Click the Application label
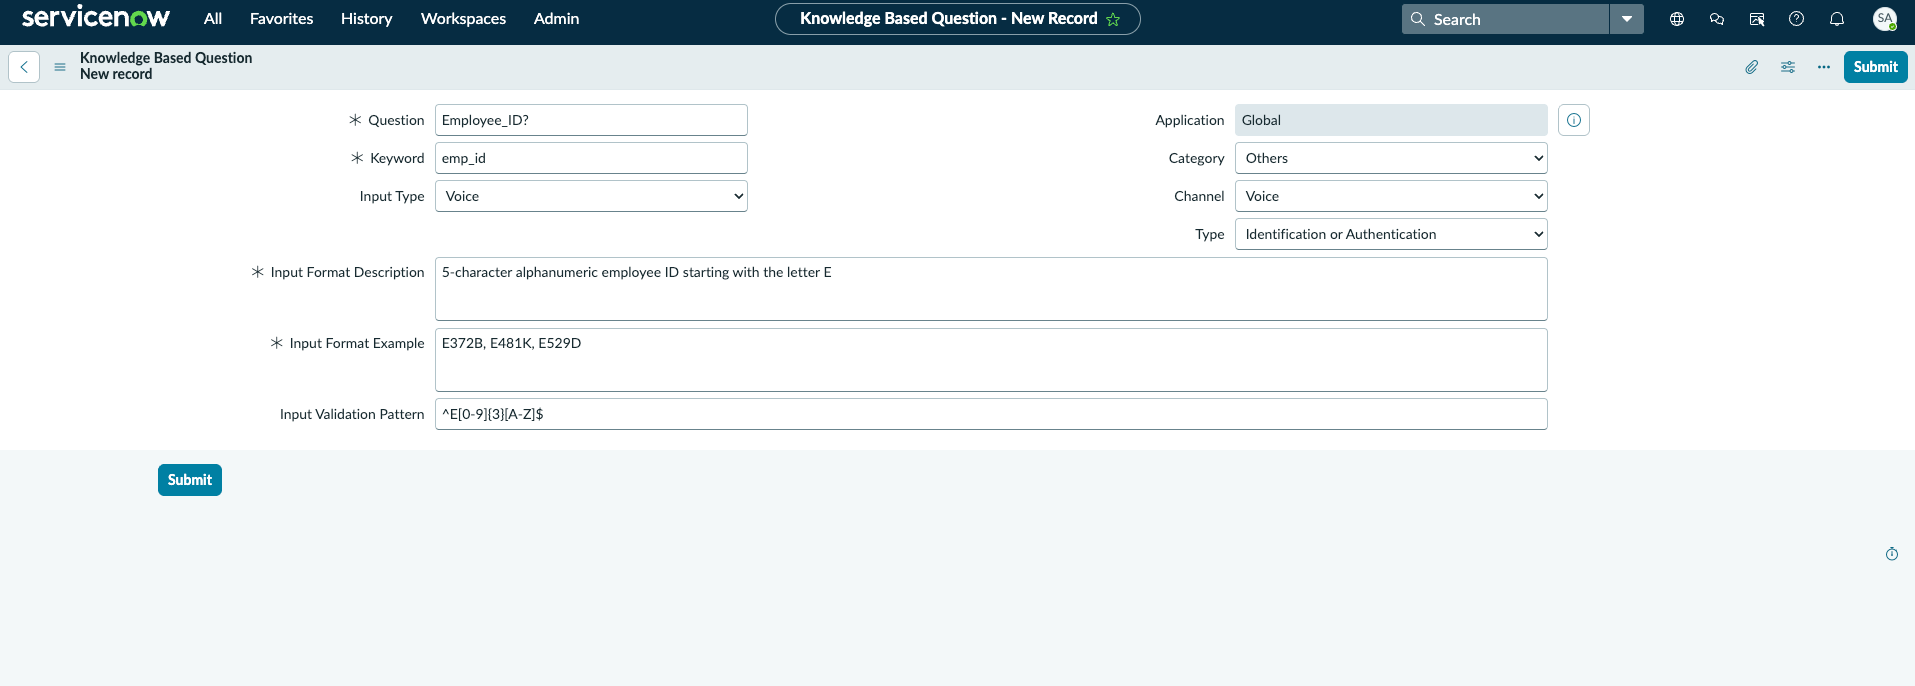This screenshot has width=1915, height=686. click(1189, 120)
